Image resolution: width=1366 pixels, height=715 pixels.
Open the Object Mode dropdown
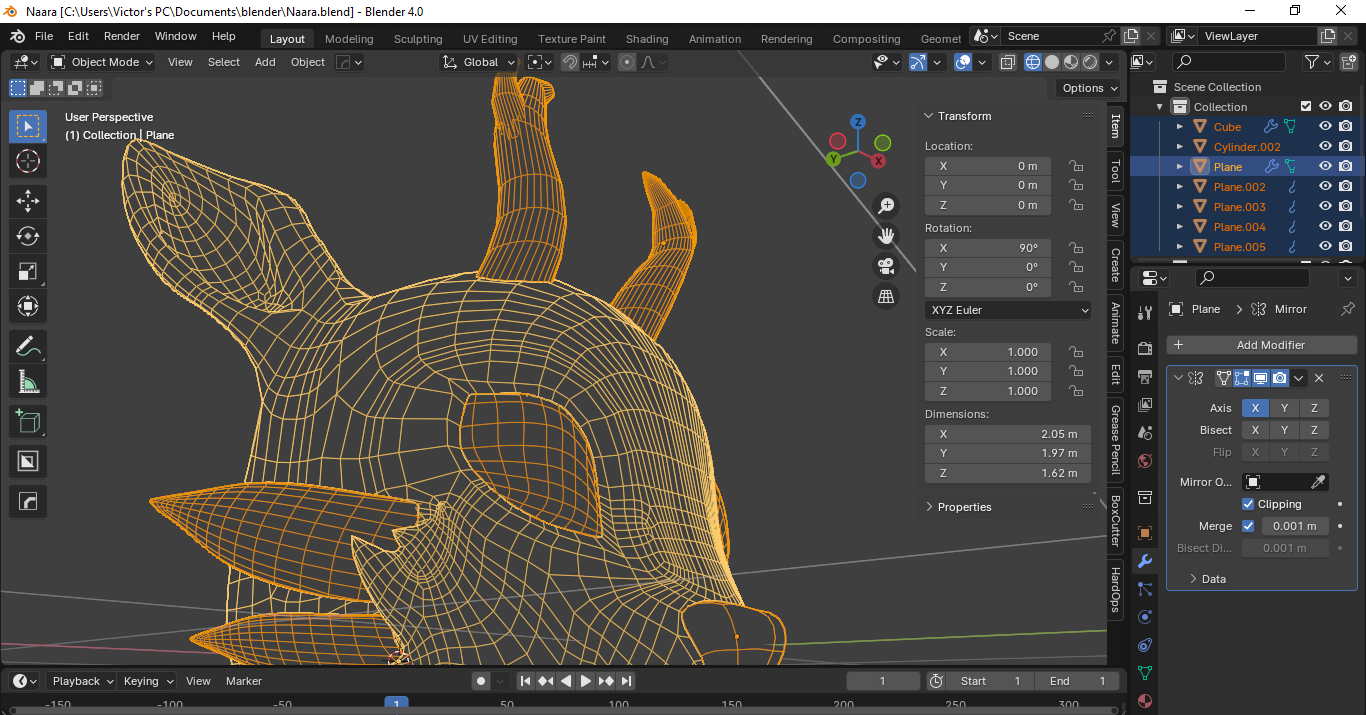tap(102, 62)
